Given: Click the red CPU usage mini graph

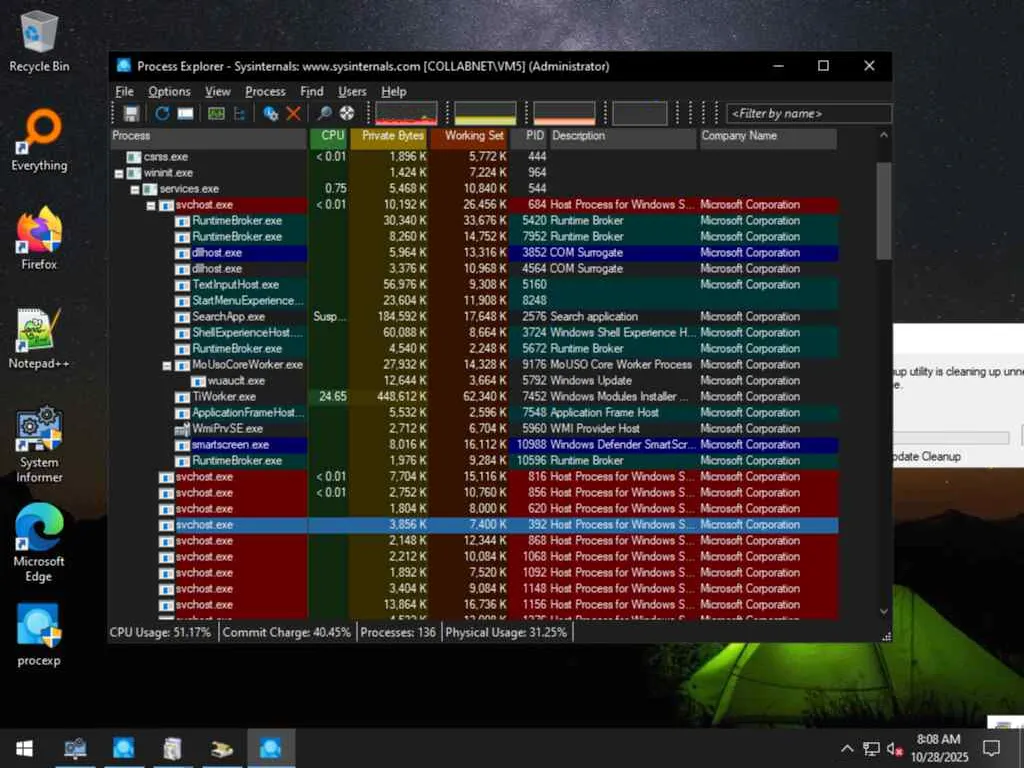Looking at the screenshot, I should (x=406, y=113).
